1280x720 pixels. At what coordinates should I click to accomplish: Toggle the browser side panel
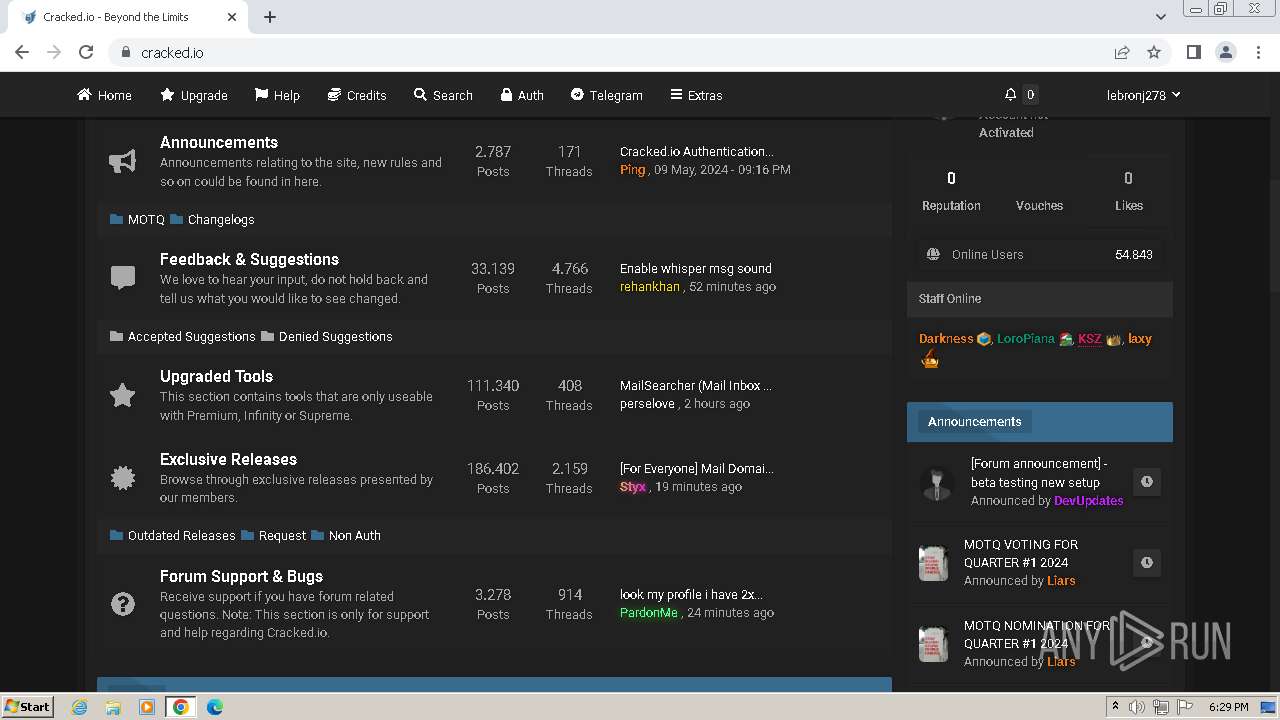click(1193, 52)
